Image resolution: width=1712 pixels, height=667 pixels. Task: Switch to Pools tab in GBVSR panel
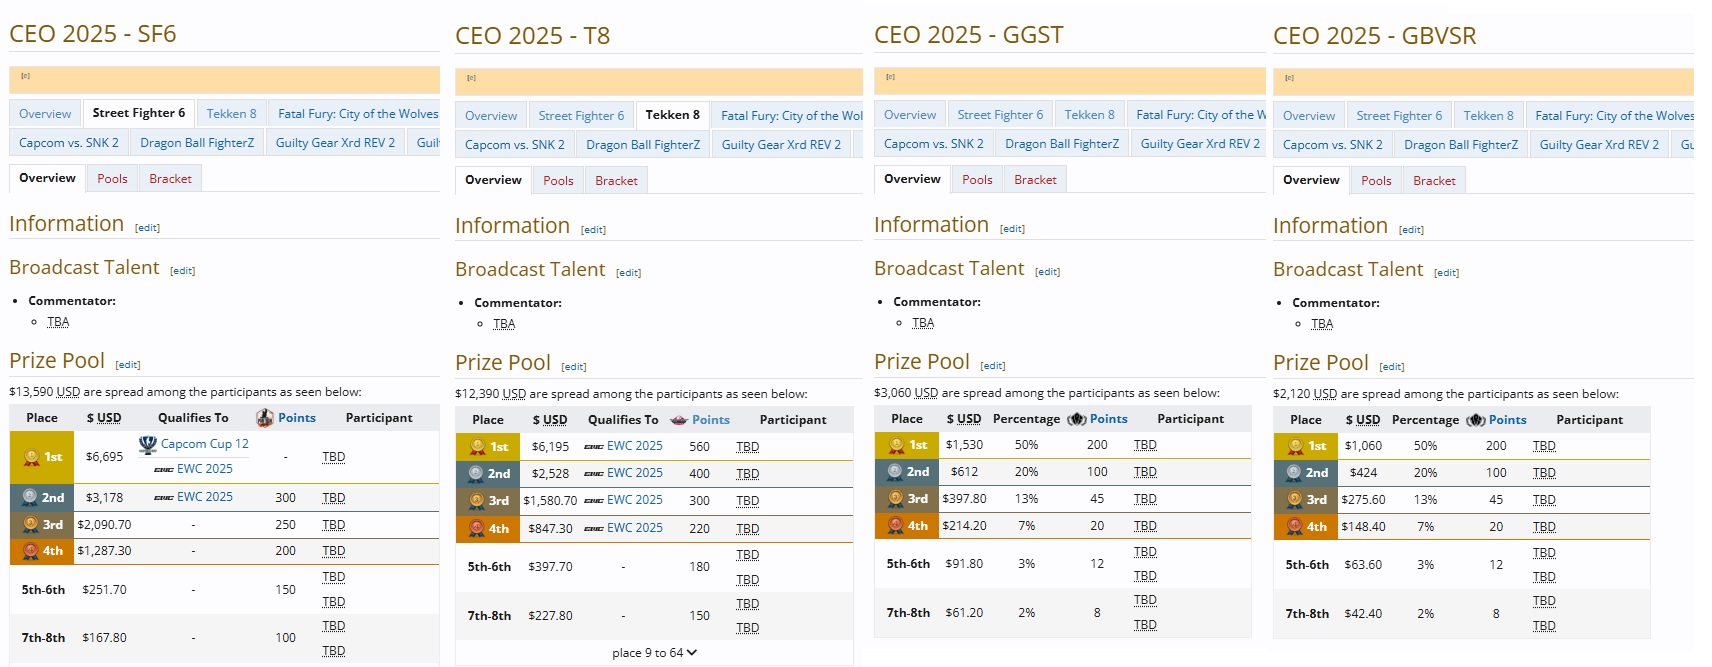(1376, 181)
